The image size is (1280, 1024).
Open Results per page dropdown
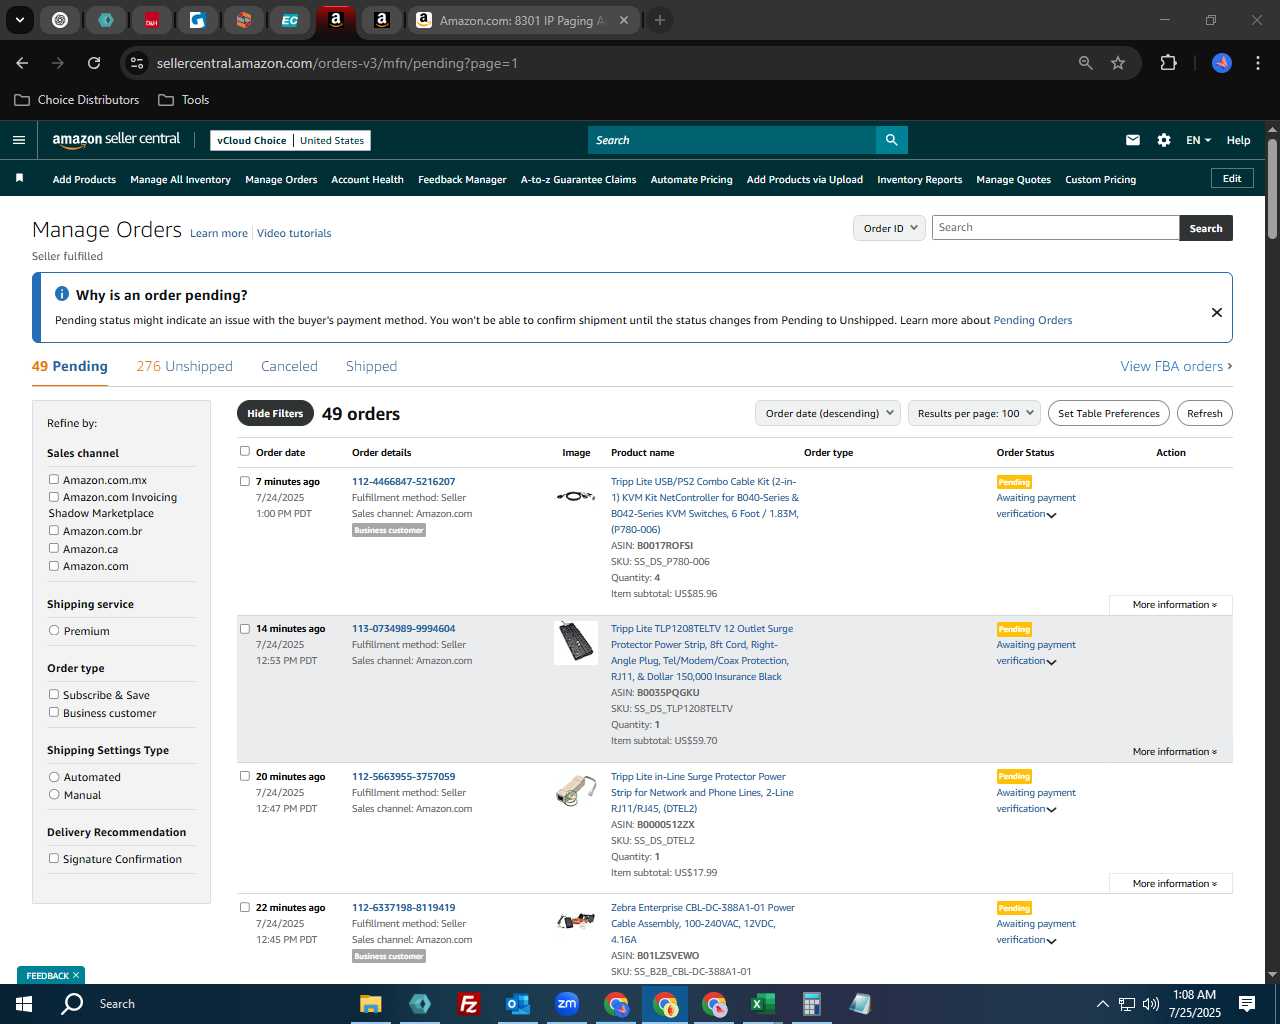(x=975, y=413)
